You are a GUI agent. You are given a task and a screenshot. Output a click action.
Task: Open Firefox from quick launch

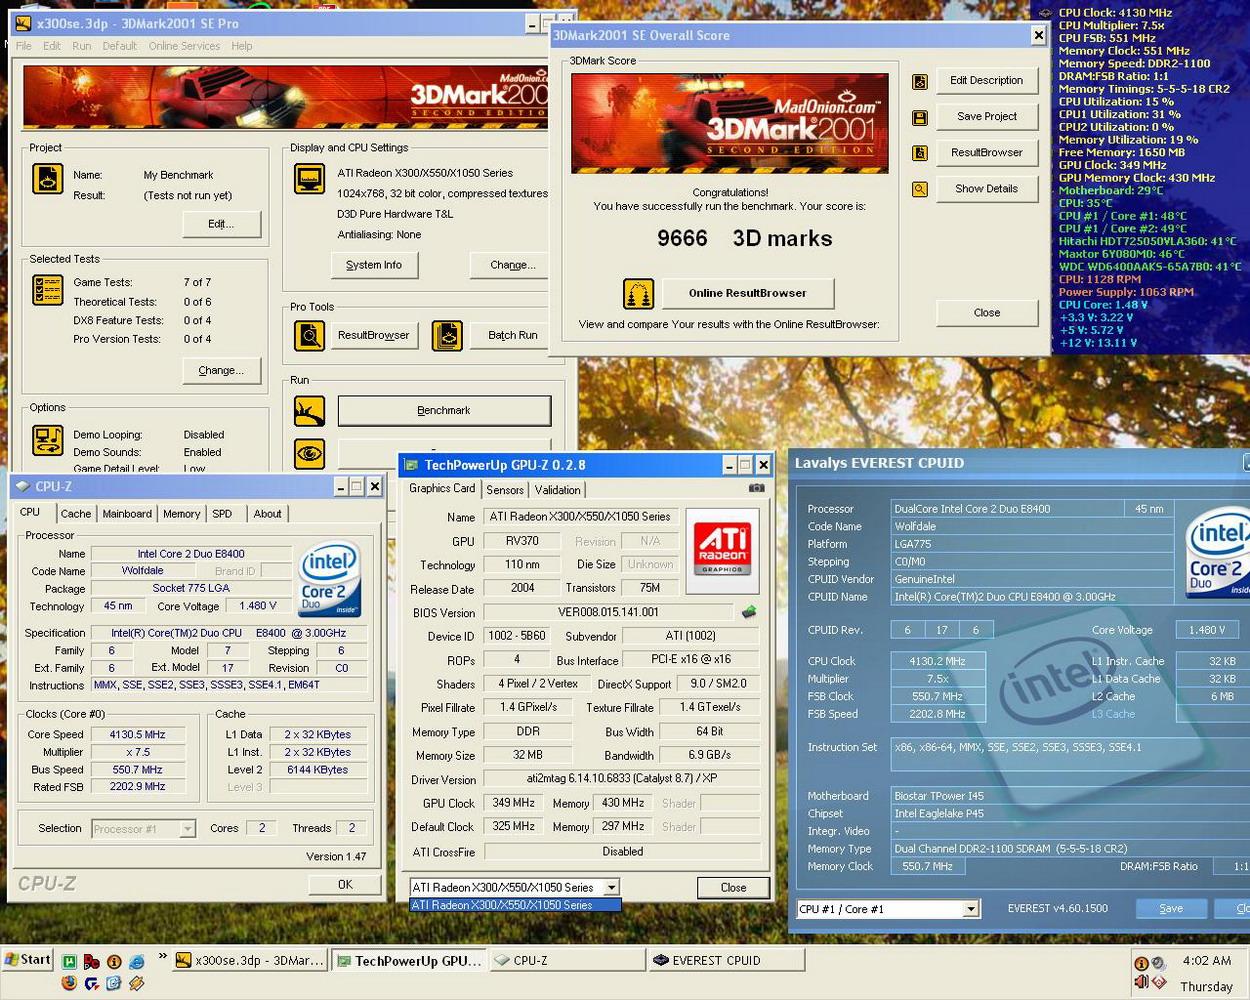coord(69,983)
